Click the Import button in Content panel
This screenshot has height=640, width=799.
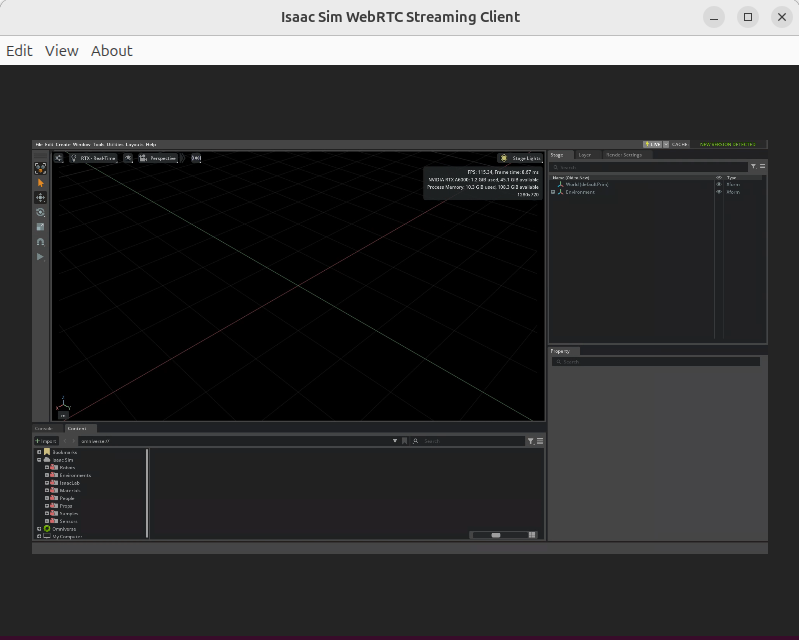click(46, 441)
